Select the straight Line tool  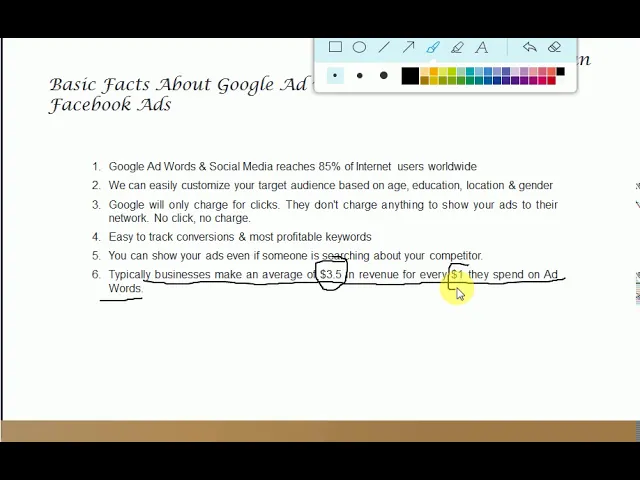click(x=384, y=47)
